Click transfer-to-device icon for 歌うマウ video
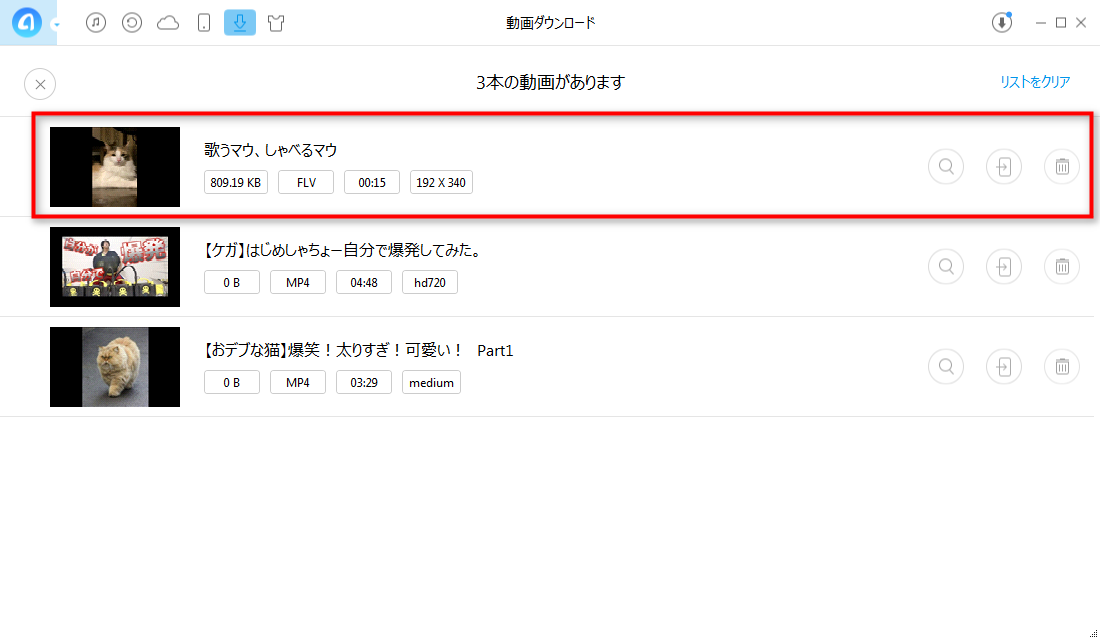This screenshot has width=1100, height=640. pos(1004,167)
